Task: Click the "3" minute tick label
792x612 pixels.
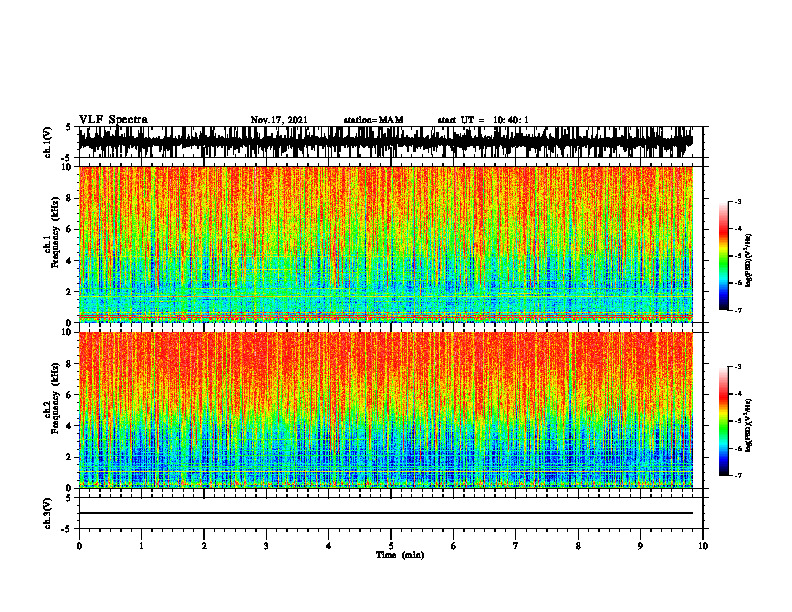Action: coord(266,546)
